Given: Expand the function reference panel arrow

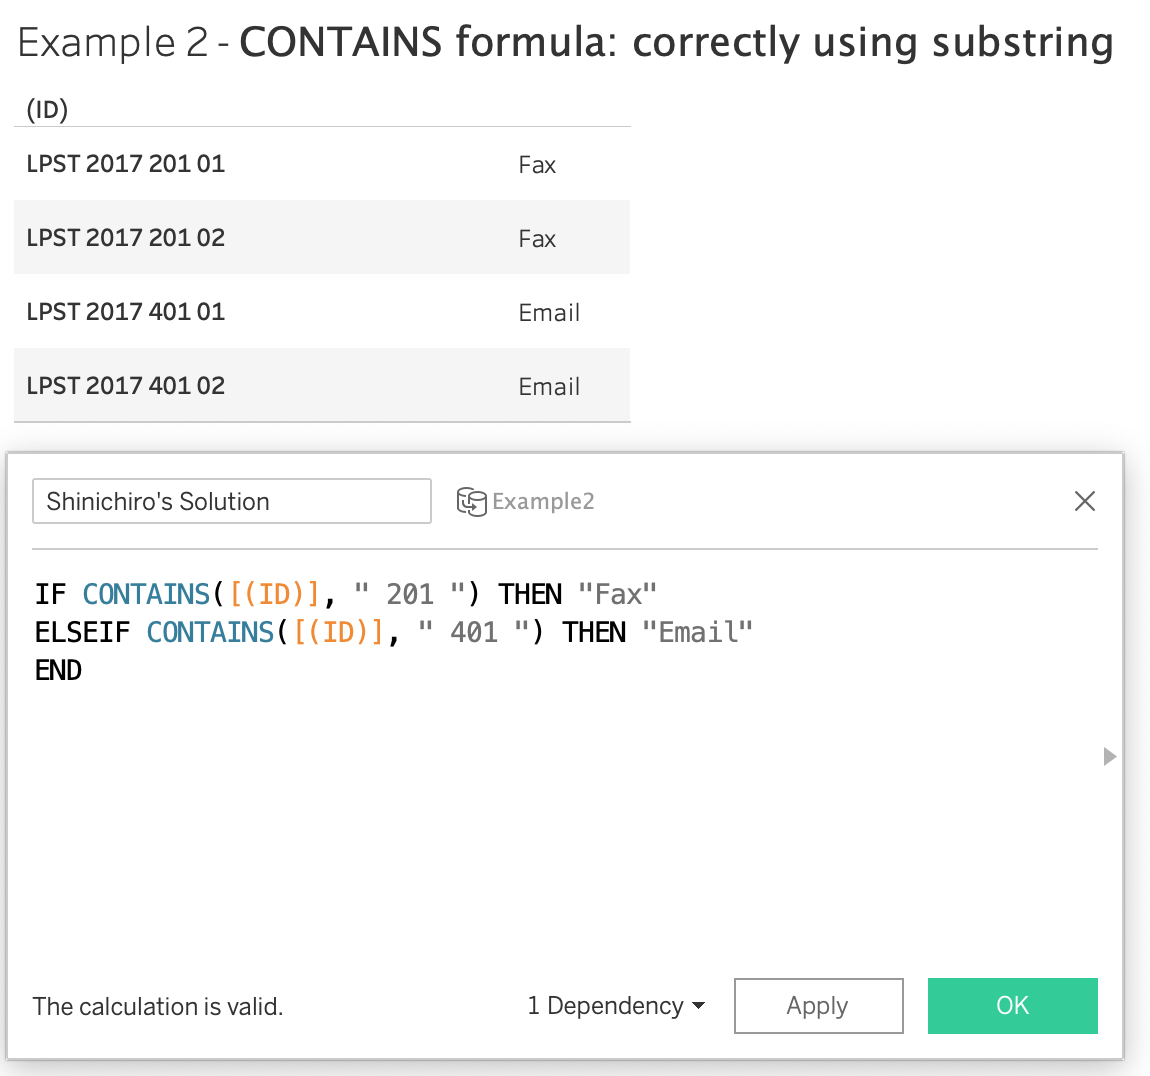Looking at the screenshot, I should coord(1109,756).
